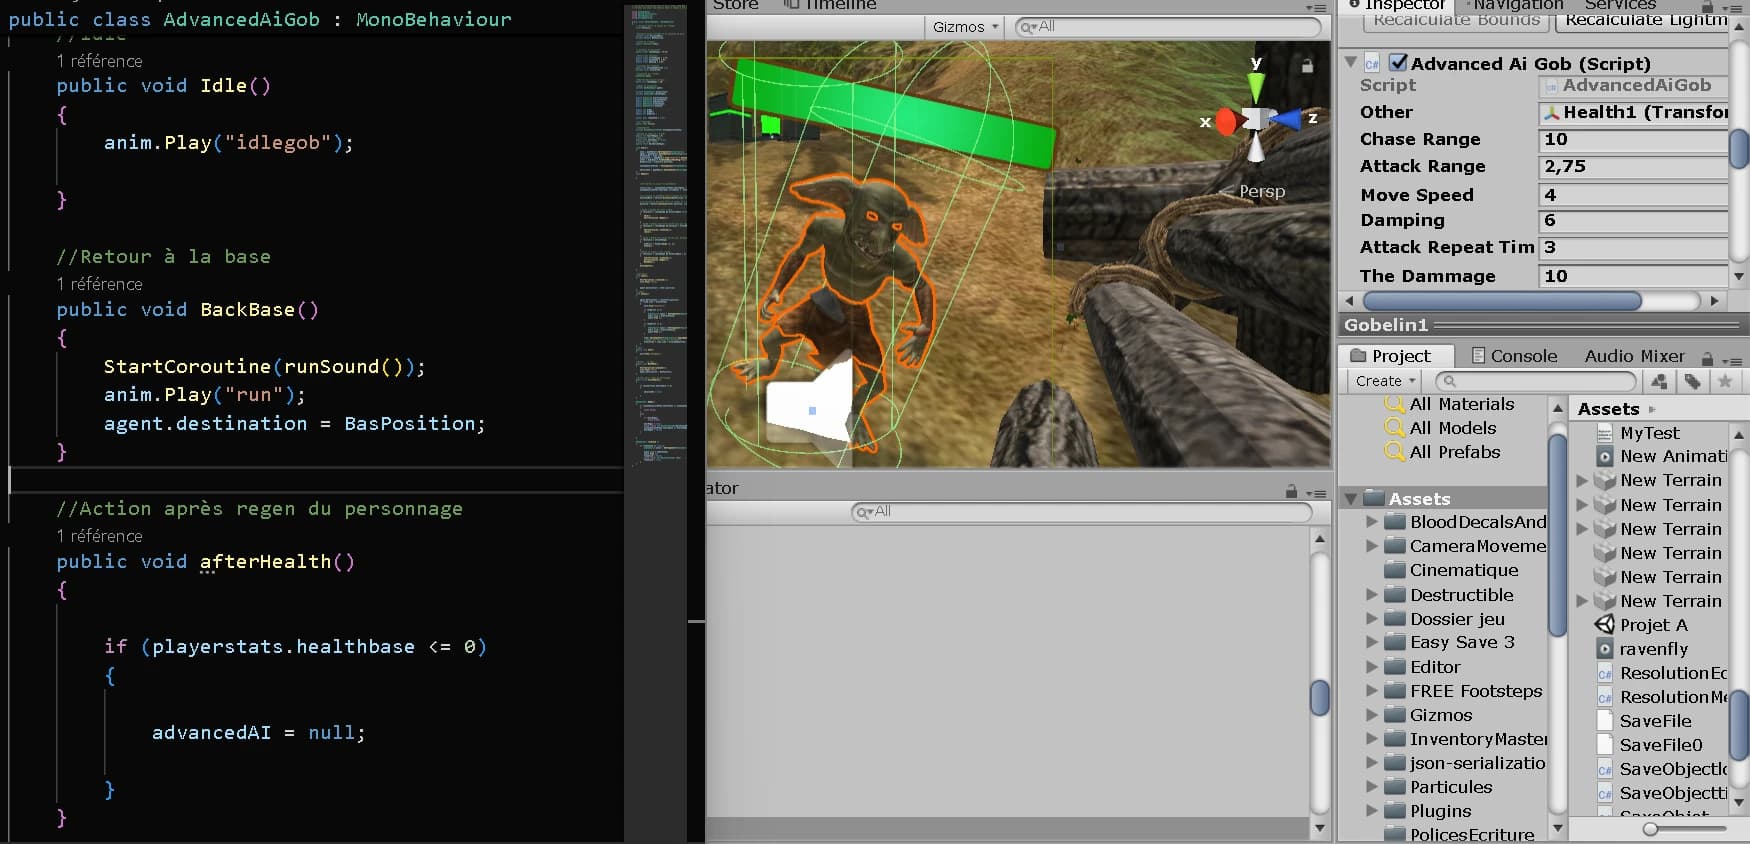This screenshot has width=1750, height=844.
Task: Switch to the Console tab
Action: click(x=1513, y=356)
